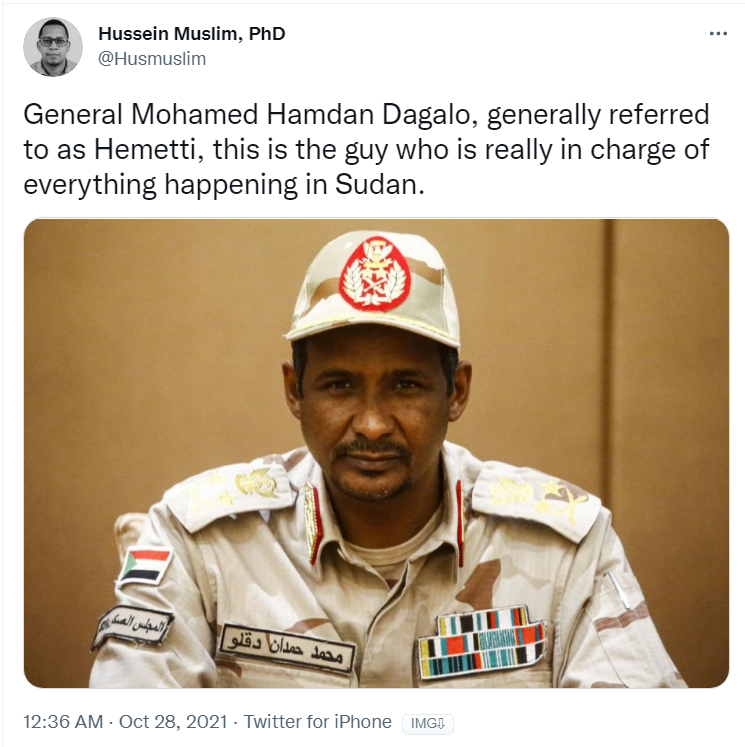Click the down arrow inside the IMG badge
This screenshot has height=747, width=745.
(x=440, y=724)
